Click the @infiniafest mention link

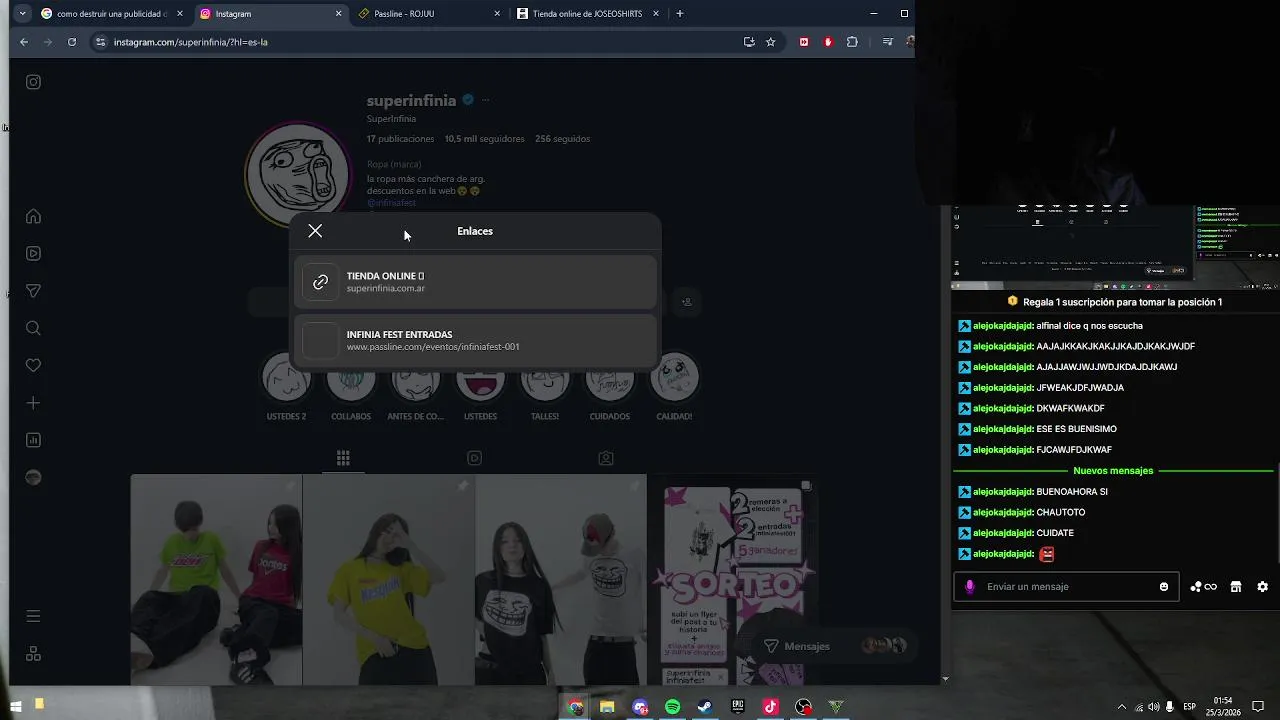(x=391, y=203)
